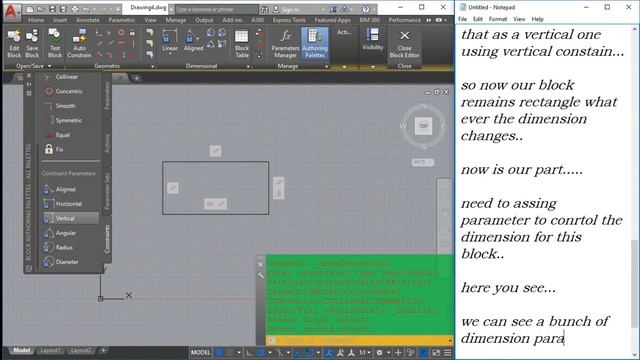Toggle the Authoring Palettes button
This screenshot has width=640, height=360.
click(315, 44)
